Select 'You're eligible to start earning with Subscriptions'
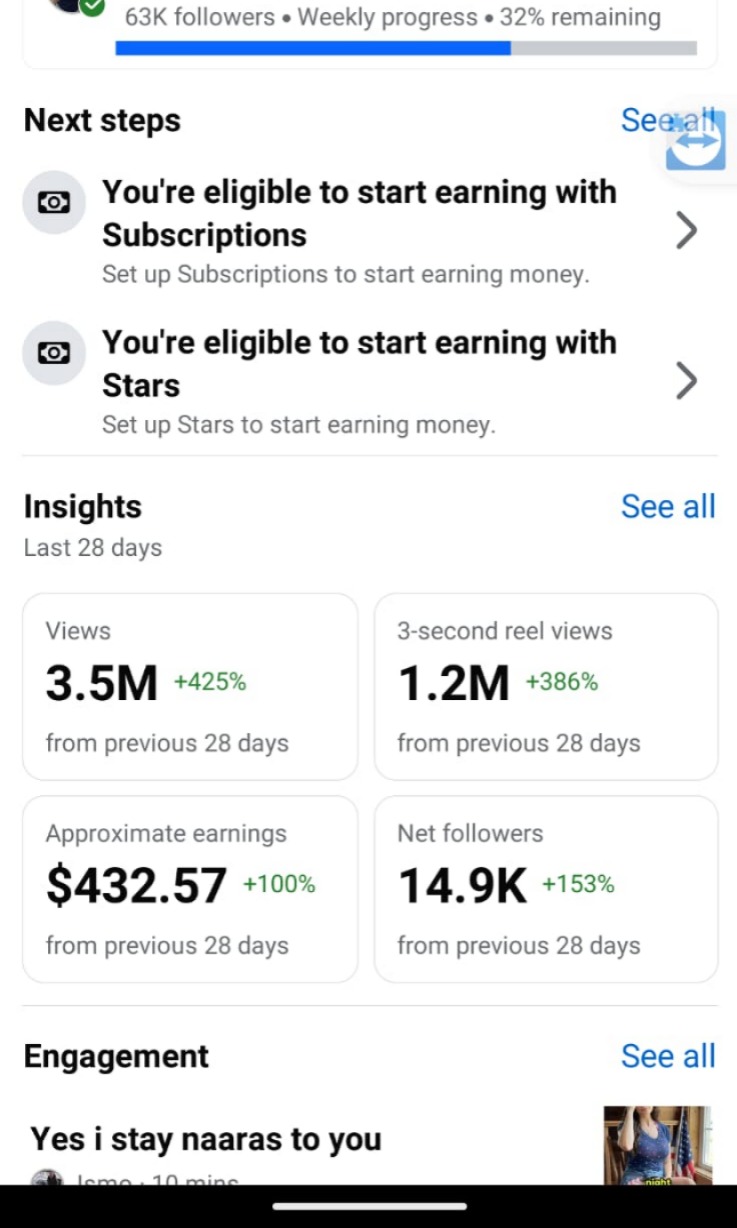This screenshot has height=1228, width=737. click(359, 213)
